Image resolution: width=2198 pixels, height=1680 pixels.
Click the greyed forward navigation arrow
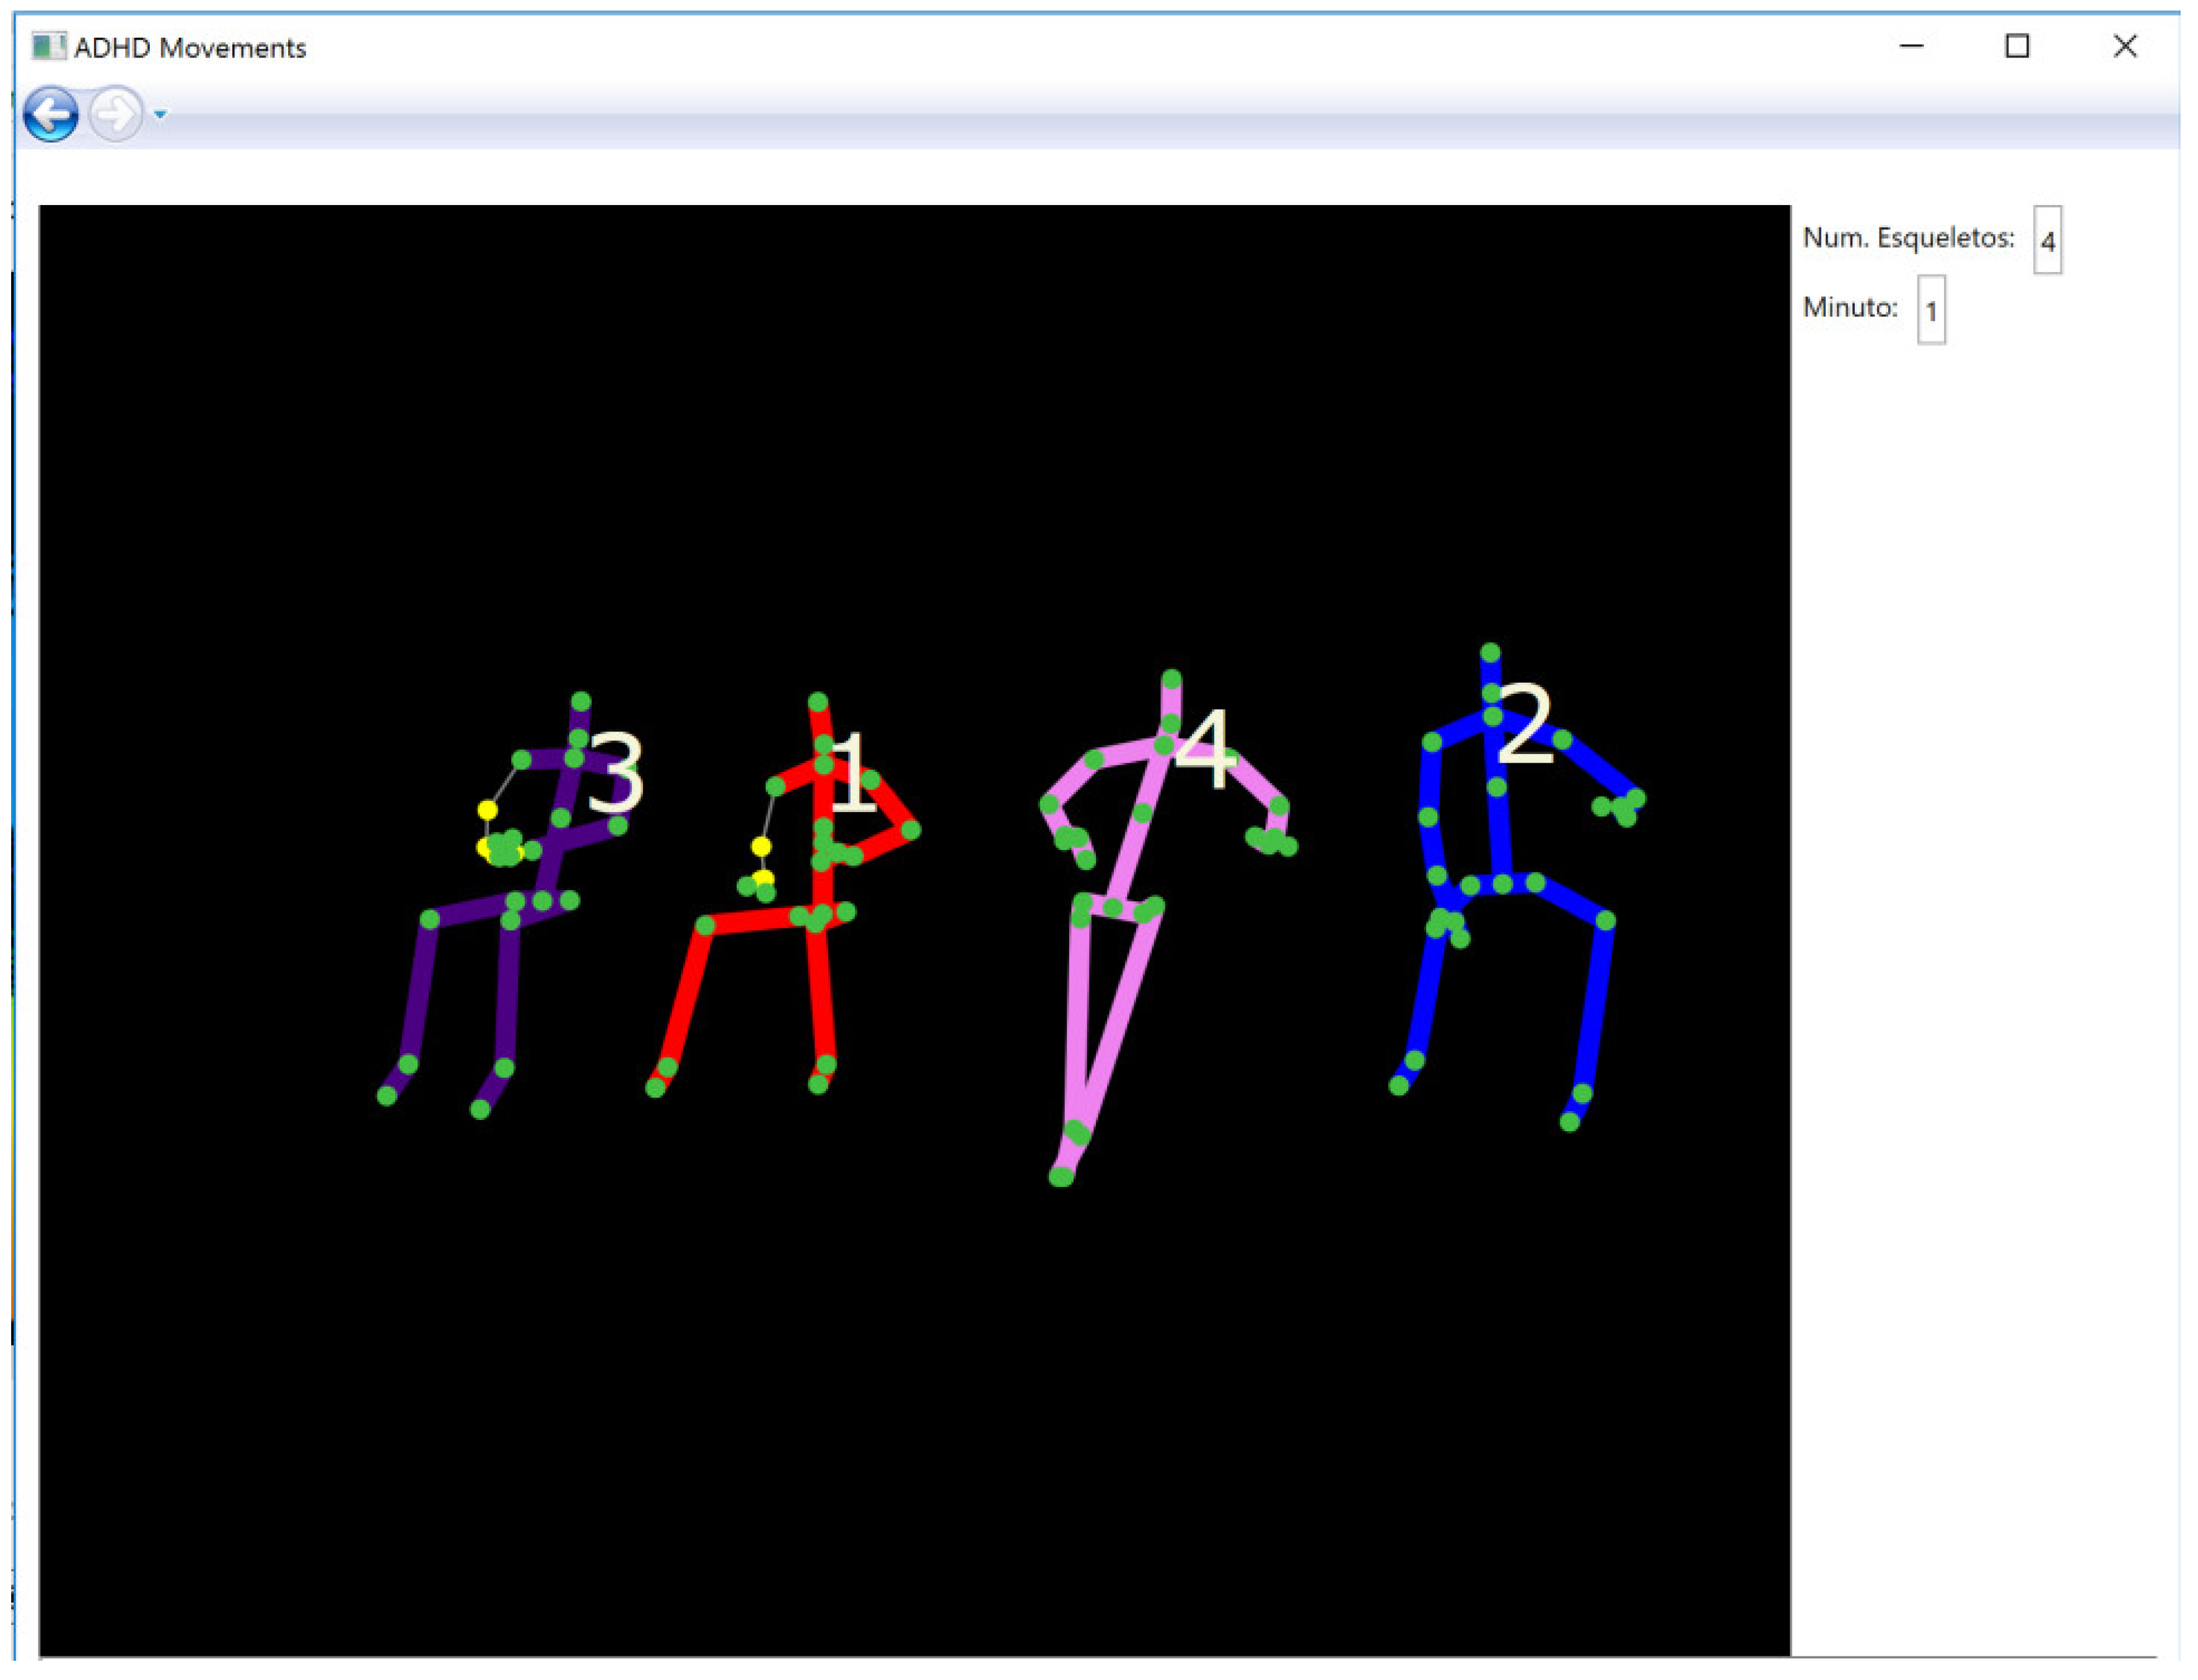[x=115, y=114]
